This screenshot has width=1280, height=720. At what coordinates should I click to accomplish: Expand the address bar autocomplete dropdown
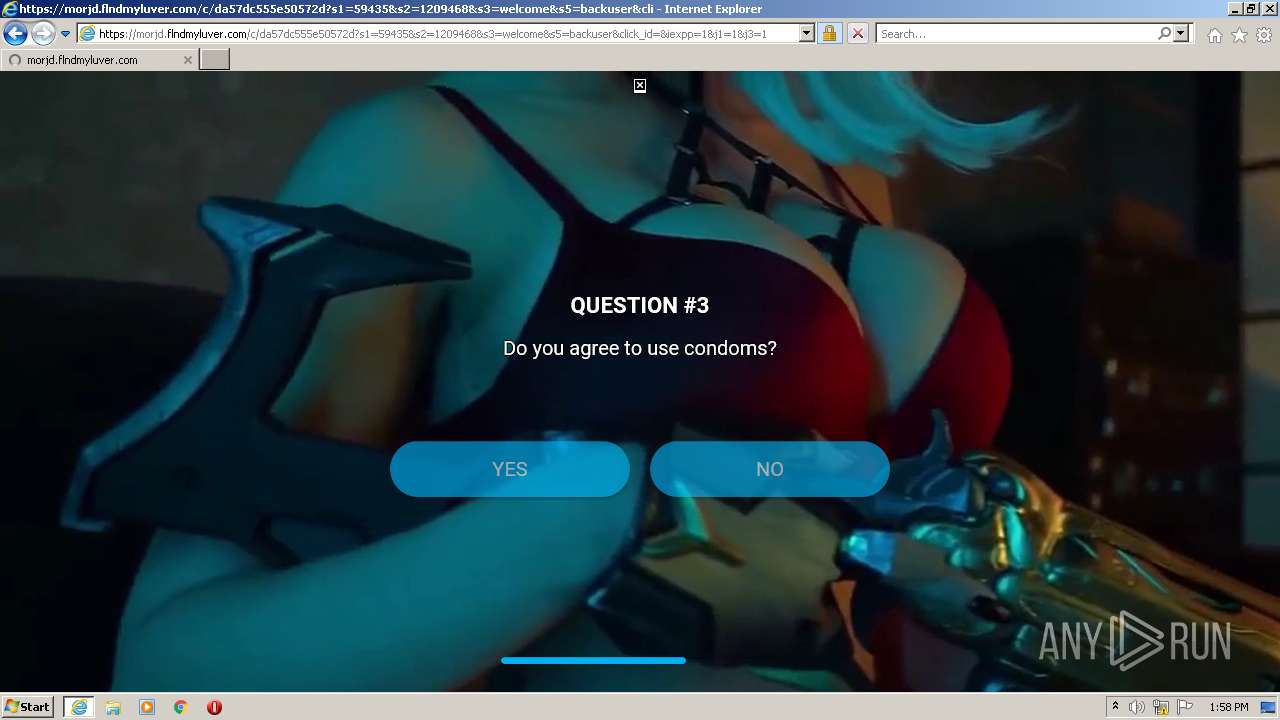point(807,34)
